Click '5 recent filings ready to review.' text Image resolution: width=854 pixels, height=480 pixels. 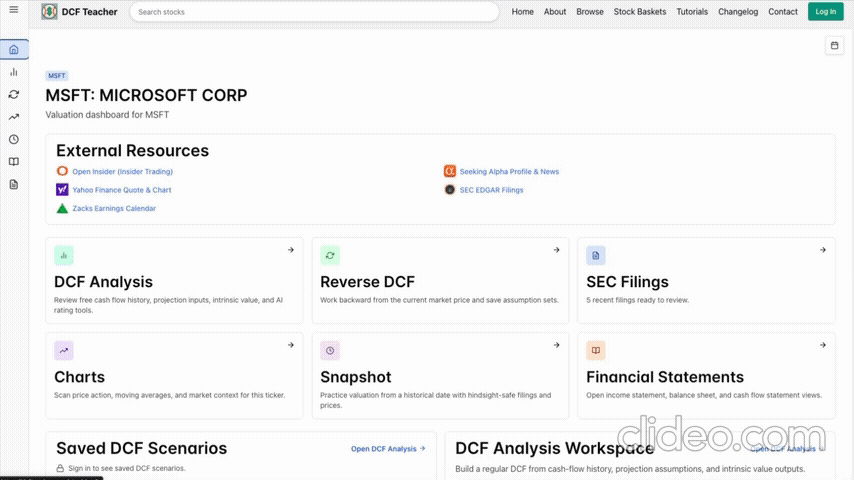coord(638,300)
